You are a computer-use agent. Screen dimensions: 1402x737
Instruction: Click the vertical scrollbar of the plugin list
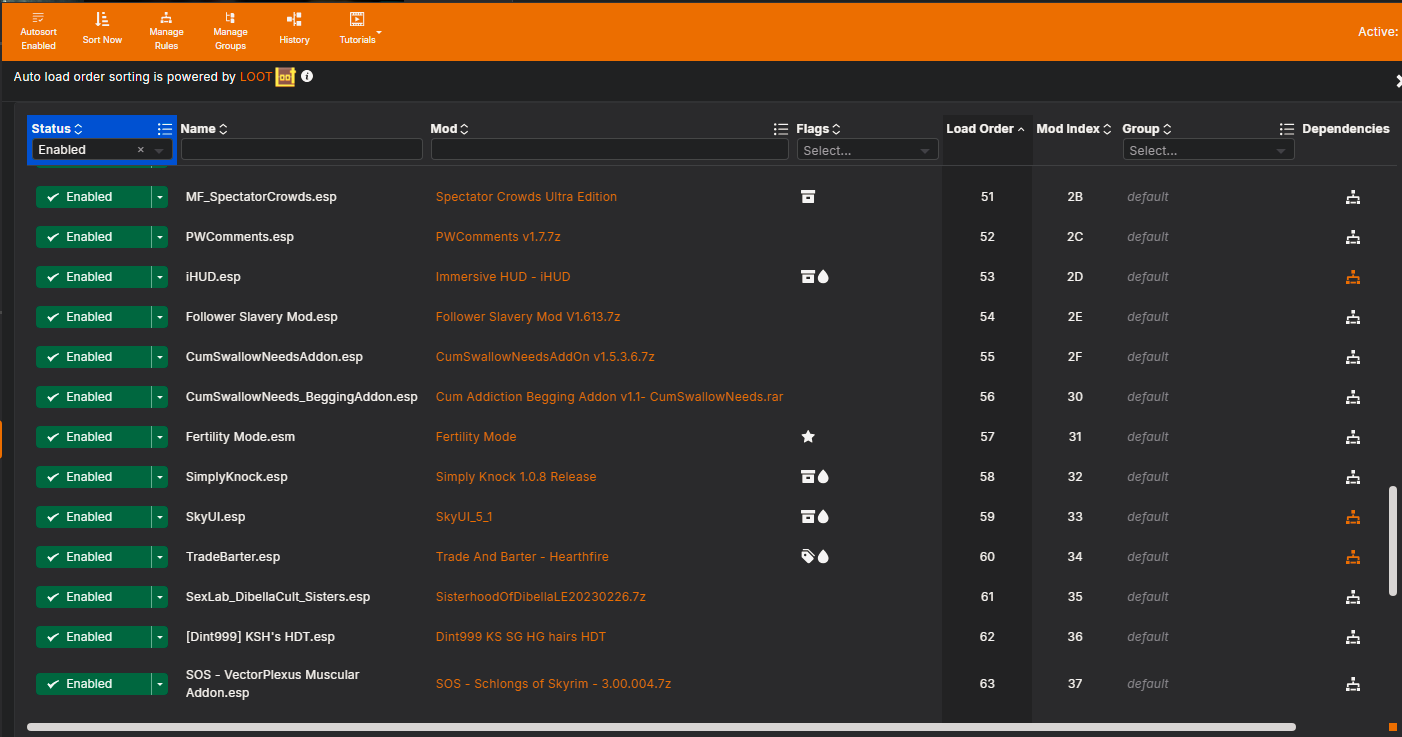pyautogui.click(x=1392, y=541)
